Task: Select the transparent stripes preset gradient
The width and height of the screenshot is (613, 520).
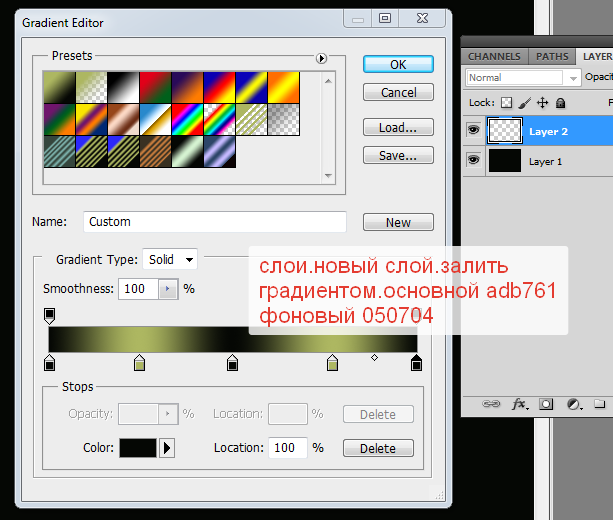Action: [252, 120]
